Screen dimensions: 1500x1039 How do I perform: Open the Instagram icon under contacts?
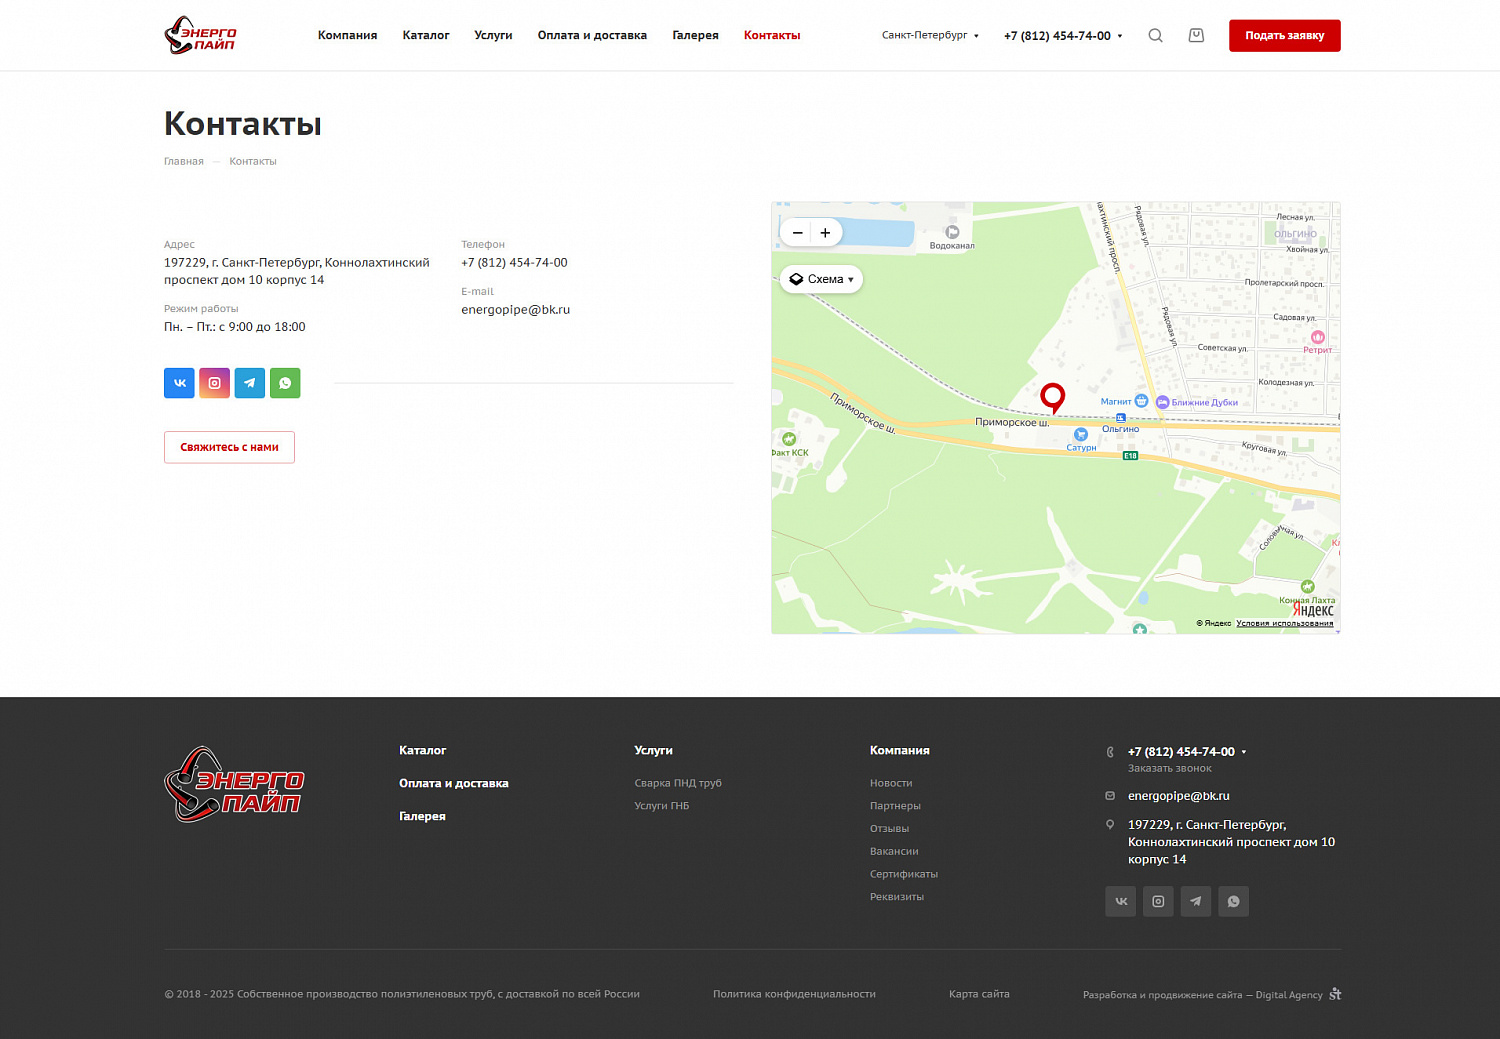point(214,383)
